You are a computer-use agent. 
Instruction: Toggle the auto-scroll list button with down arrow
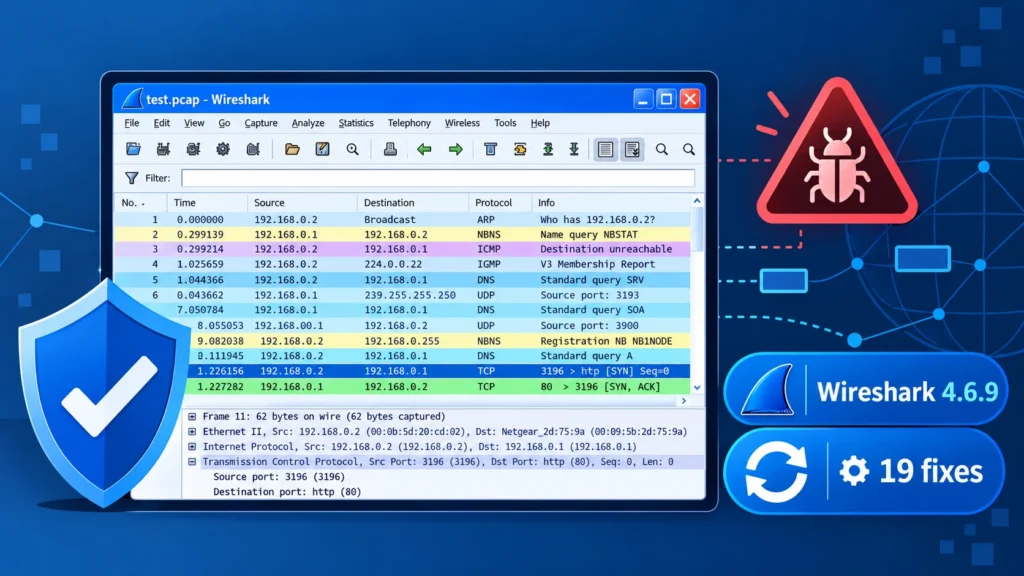[x=632, y=149]
